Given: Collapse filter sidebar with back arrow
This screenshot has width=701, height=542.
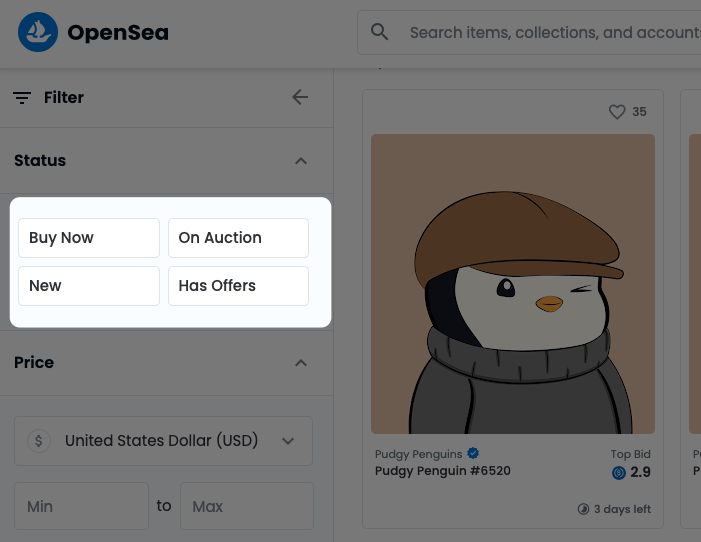Looking at the screenshot, I should coord(300,97).
